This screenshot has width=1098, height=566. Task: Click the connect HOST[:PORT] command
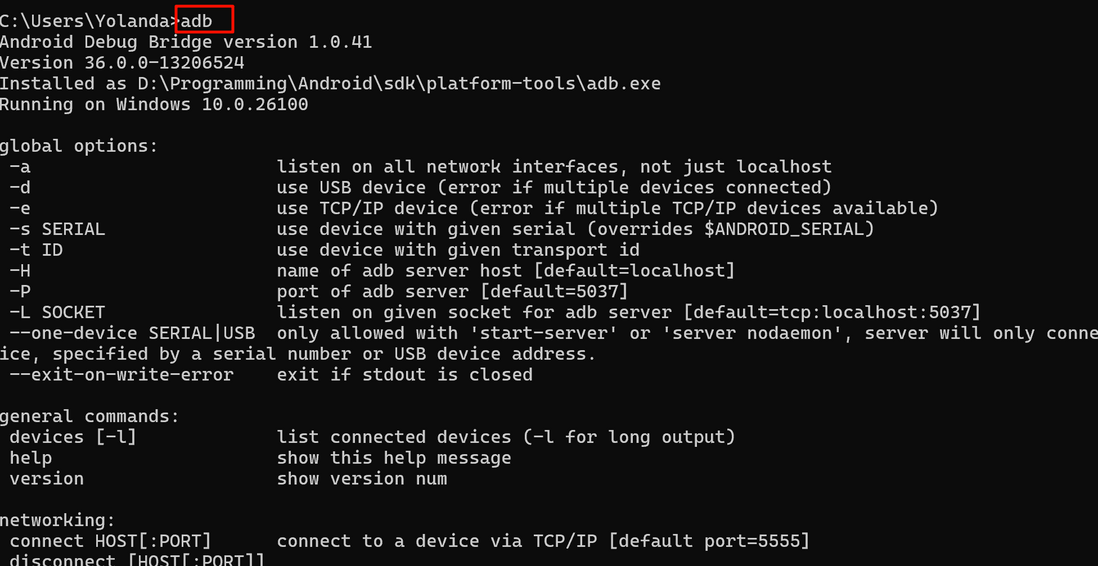tap(110, 541)
